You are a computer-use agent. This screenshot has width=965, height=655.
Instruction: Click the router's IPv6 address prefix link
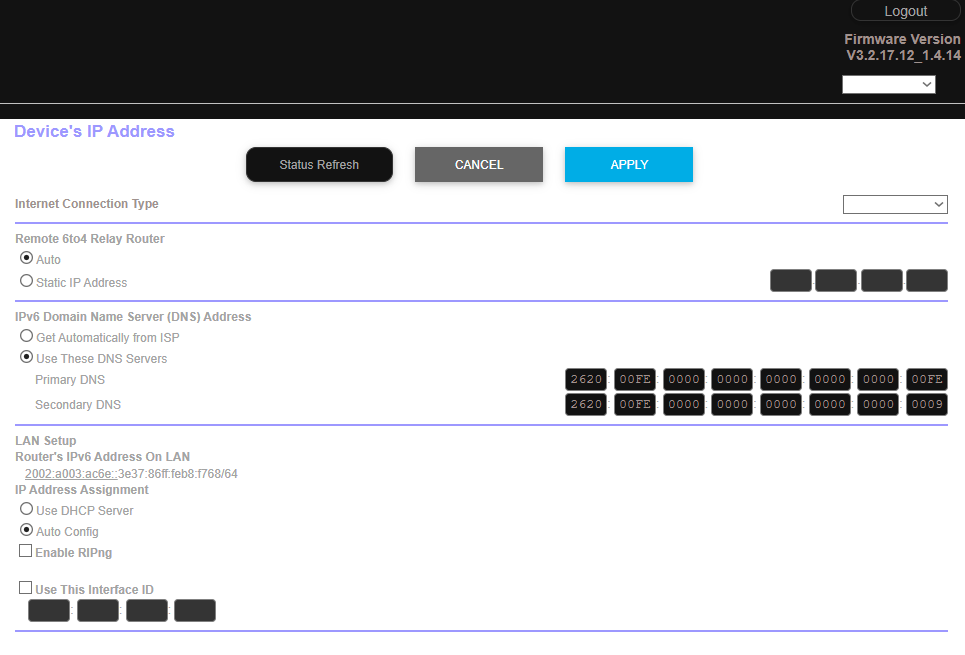tap(71, 474)
